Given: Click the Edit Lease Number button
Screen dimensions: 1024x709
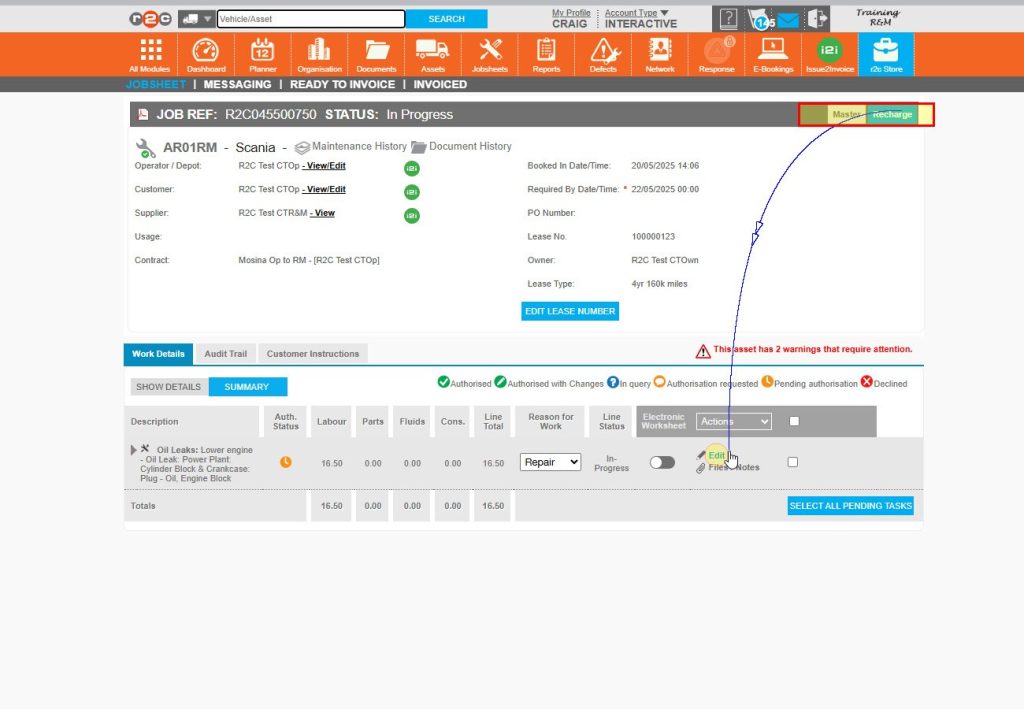Looking at the screenshot, I should 570,311.
